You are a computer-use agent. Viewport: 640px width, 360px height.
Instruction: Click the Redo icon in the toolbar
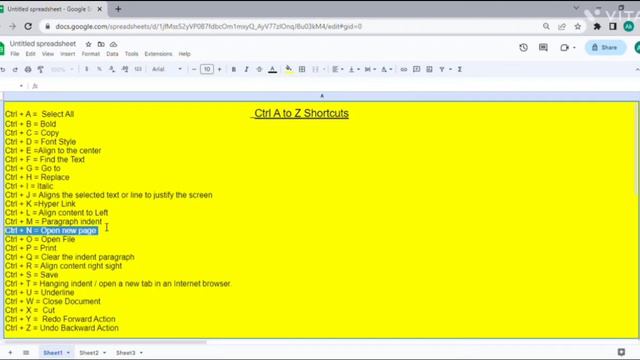[x=15, y=69]
